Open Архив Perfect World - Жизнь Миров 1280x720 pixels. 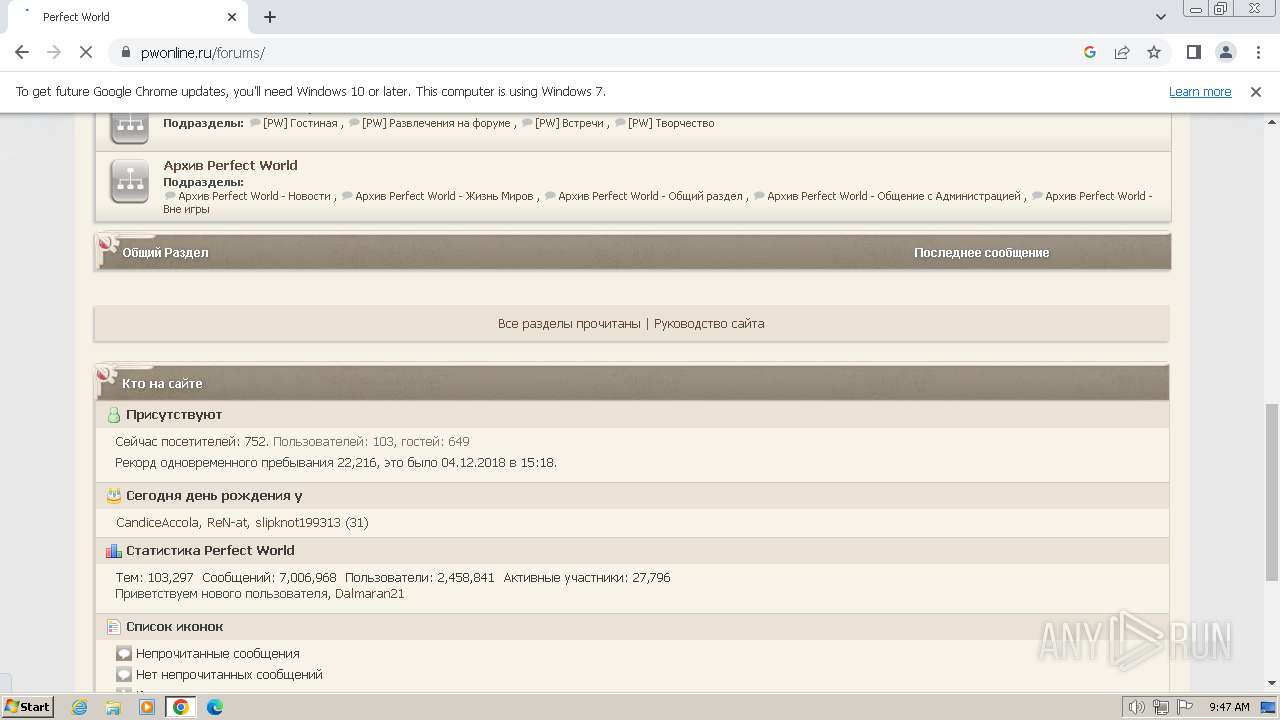tap(444, 196)
